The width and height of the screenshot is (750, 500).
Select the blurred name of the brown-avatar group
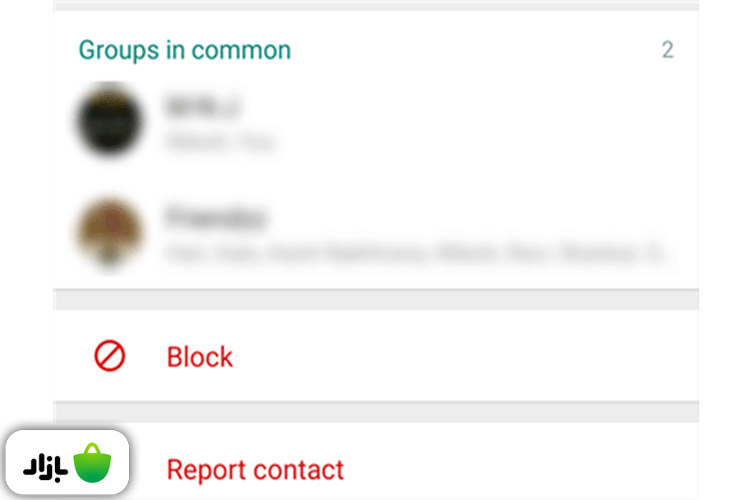[215, 217]
